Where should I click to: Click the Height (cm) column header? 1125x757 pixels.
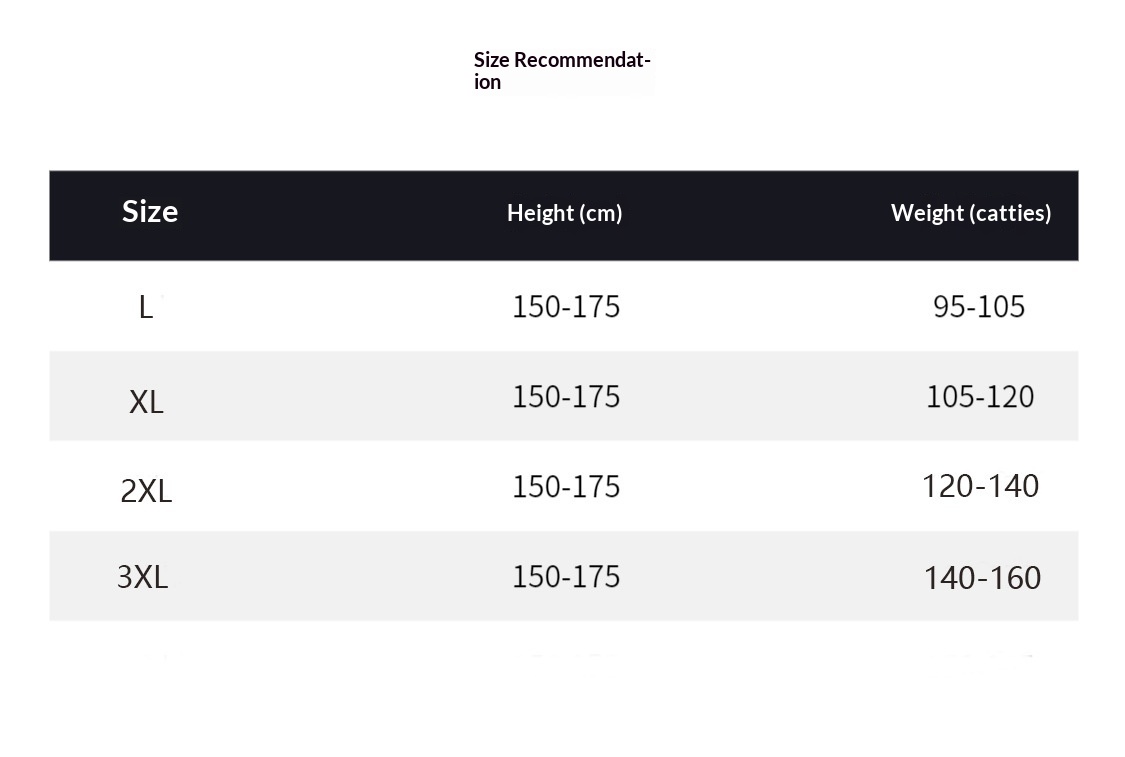pos(564,213)
